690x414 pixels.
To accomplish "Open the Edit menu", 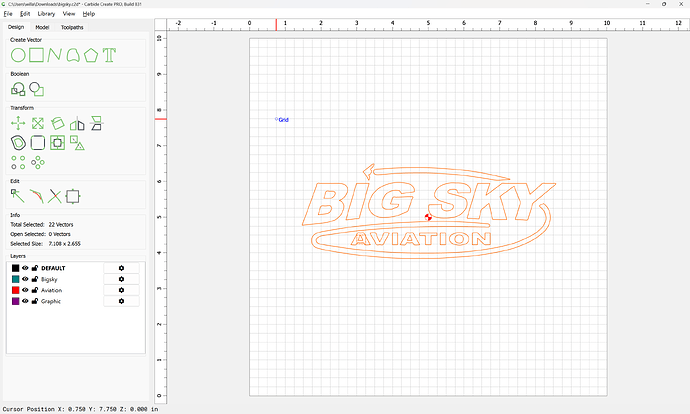I will point(25,14).
